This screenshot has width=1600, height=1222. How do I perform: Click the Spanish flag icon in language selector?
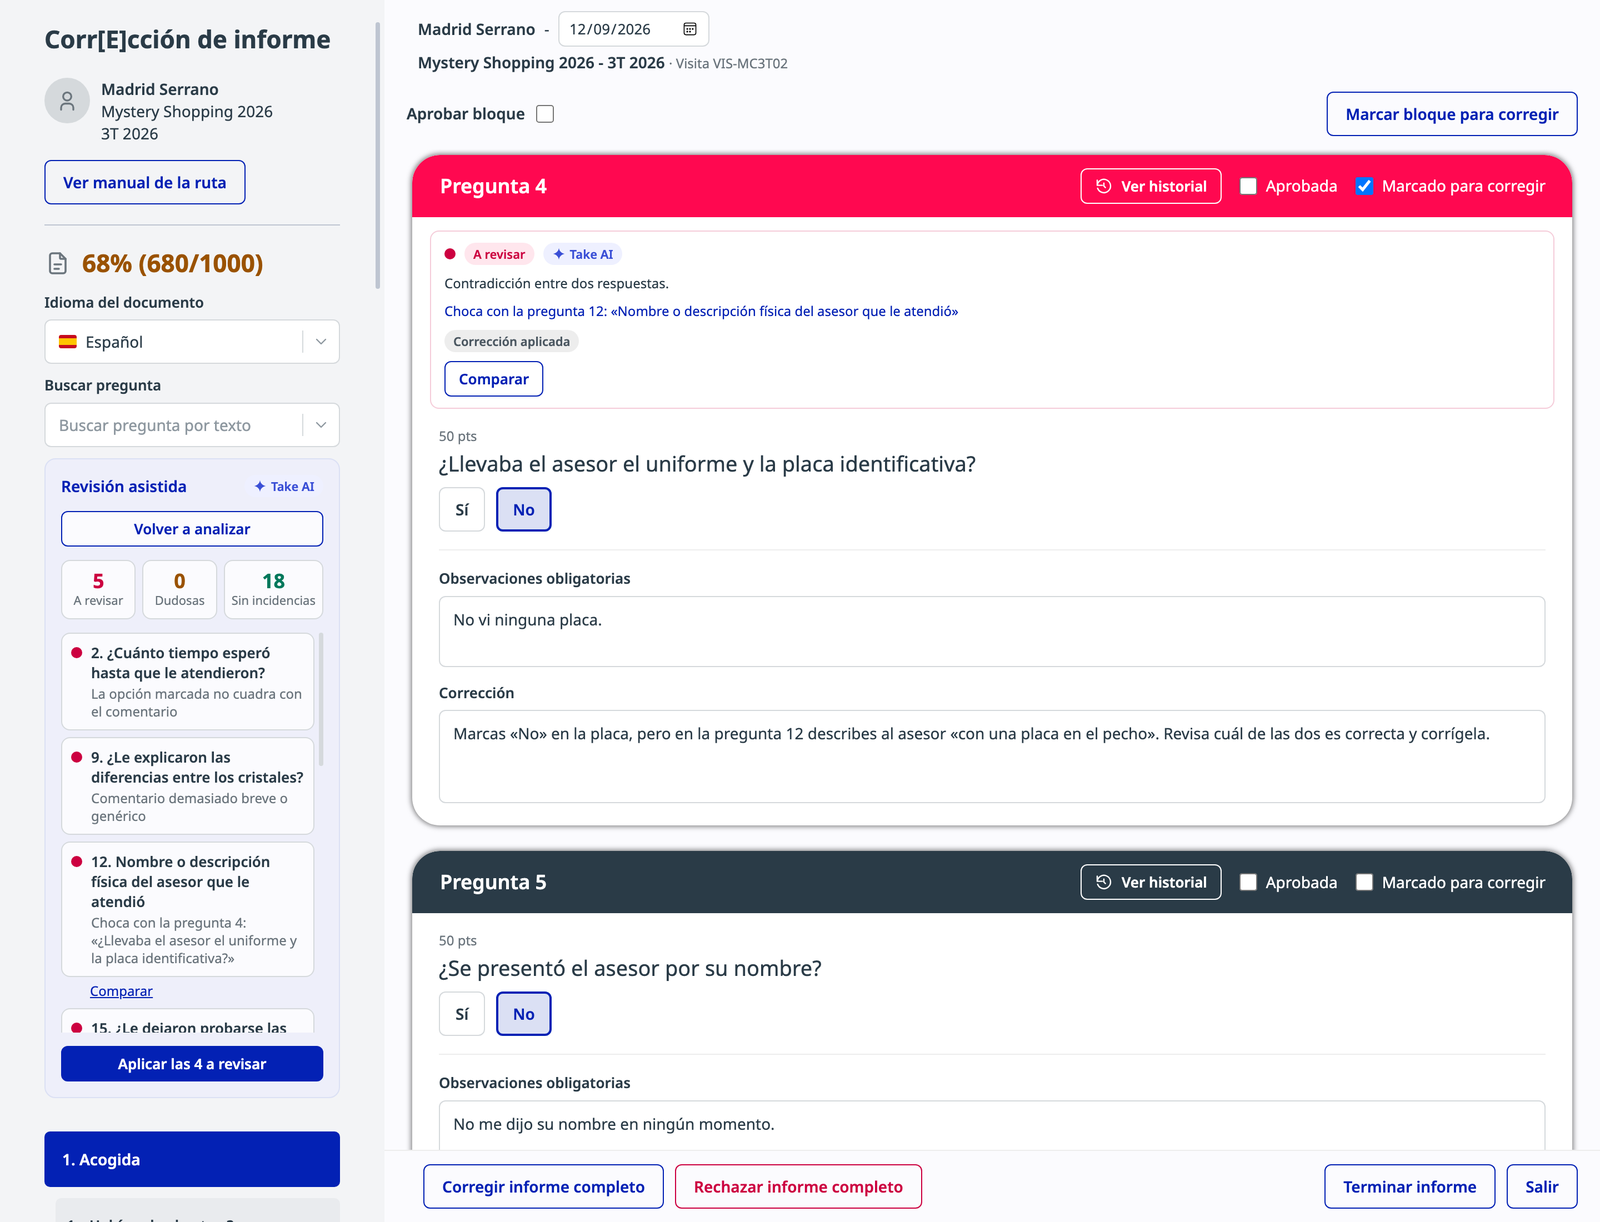coord(68,342)
